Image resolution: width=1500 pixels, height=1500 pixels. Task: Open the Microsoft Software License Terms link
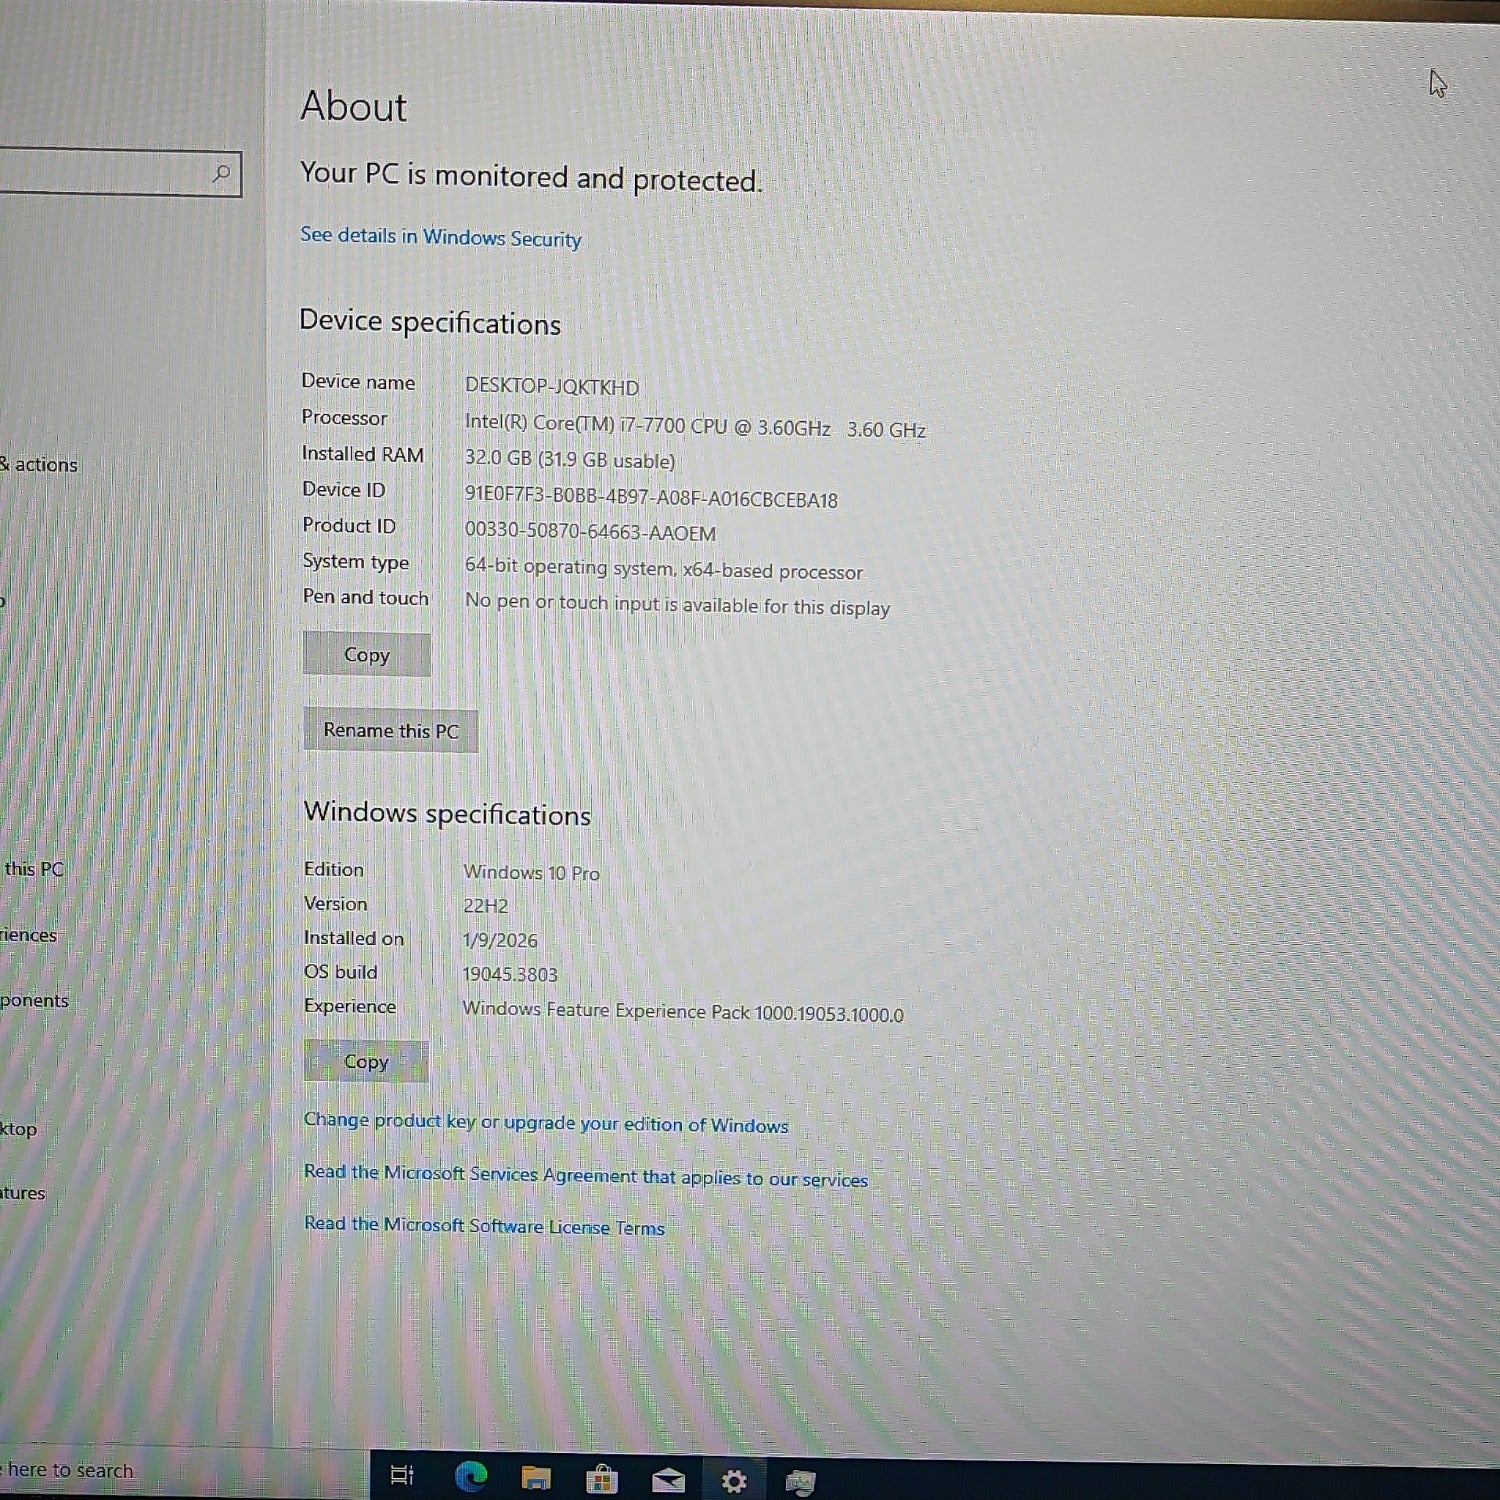pos(484,1226)
